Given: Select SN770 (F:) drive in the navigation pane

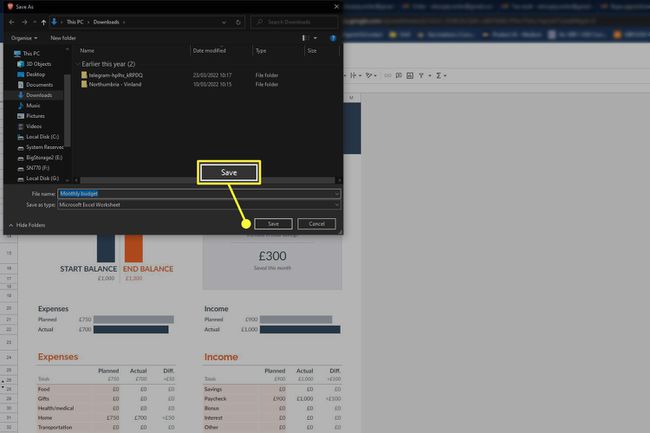Looking at the screenshot, I should tap(33, 168).
